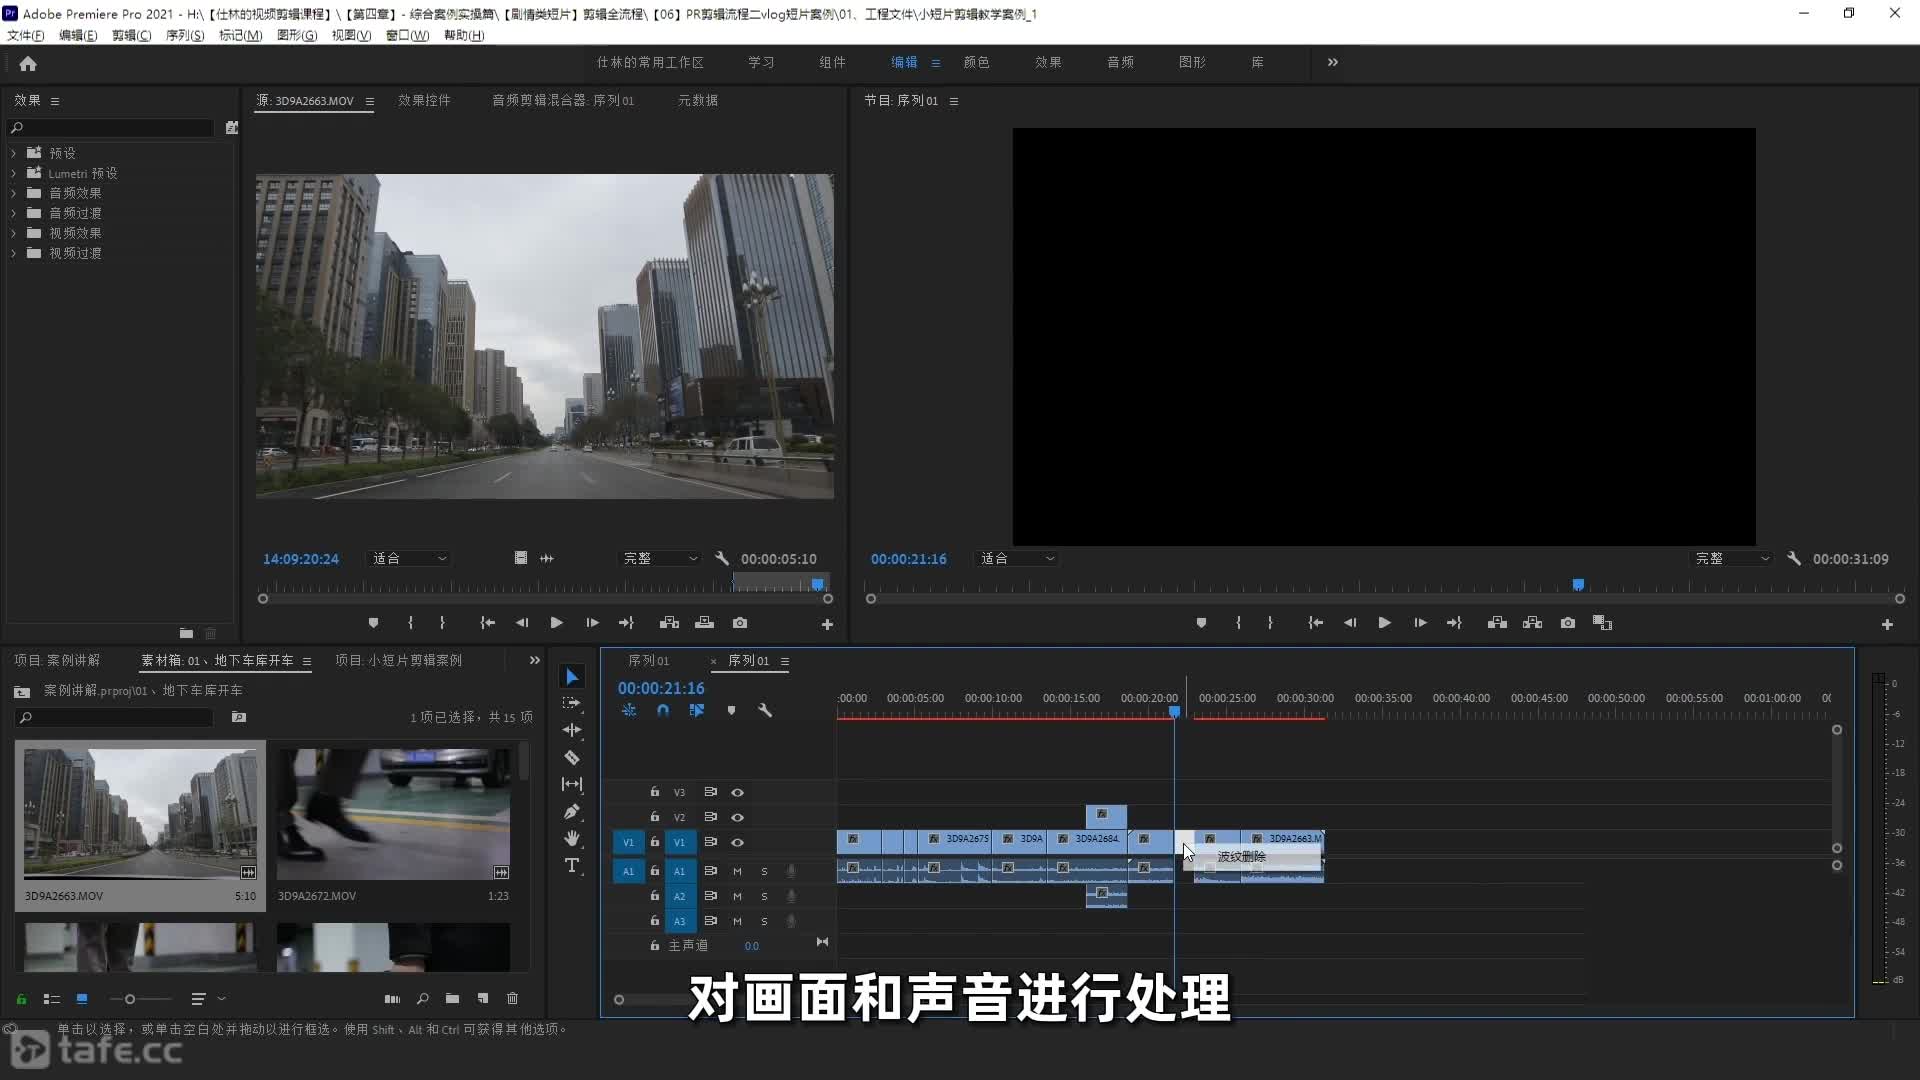The width and height of the screenshot is (1920, 1080).
Task: Expand the Lumetri 预设 folder
Action: point(14,173)
